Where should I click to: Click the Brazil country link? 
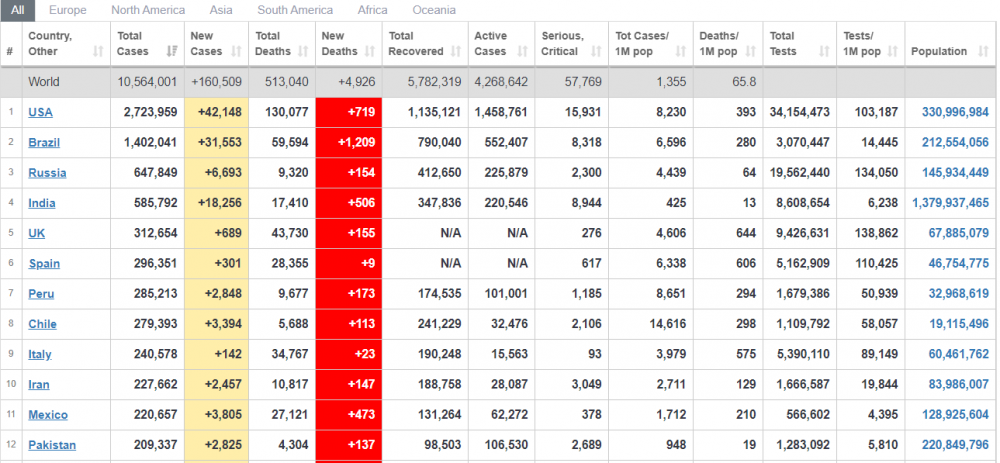pyautogui.click(x=44, y=143)
